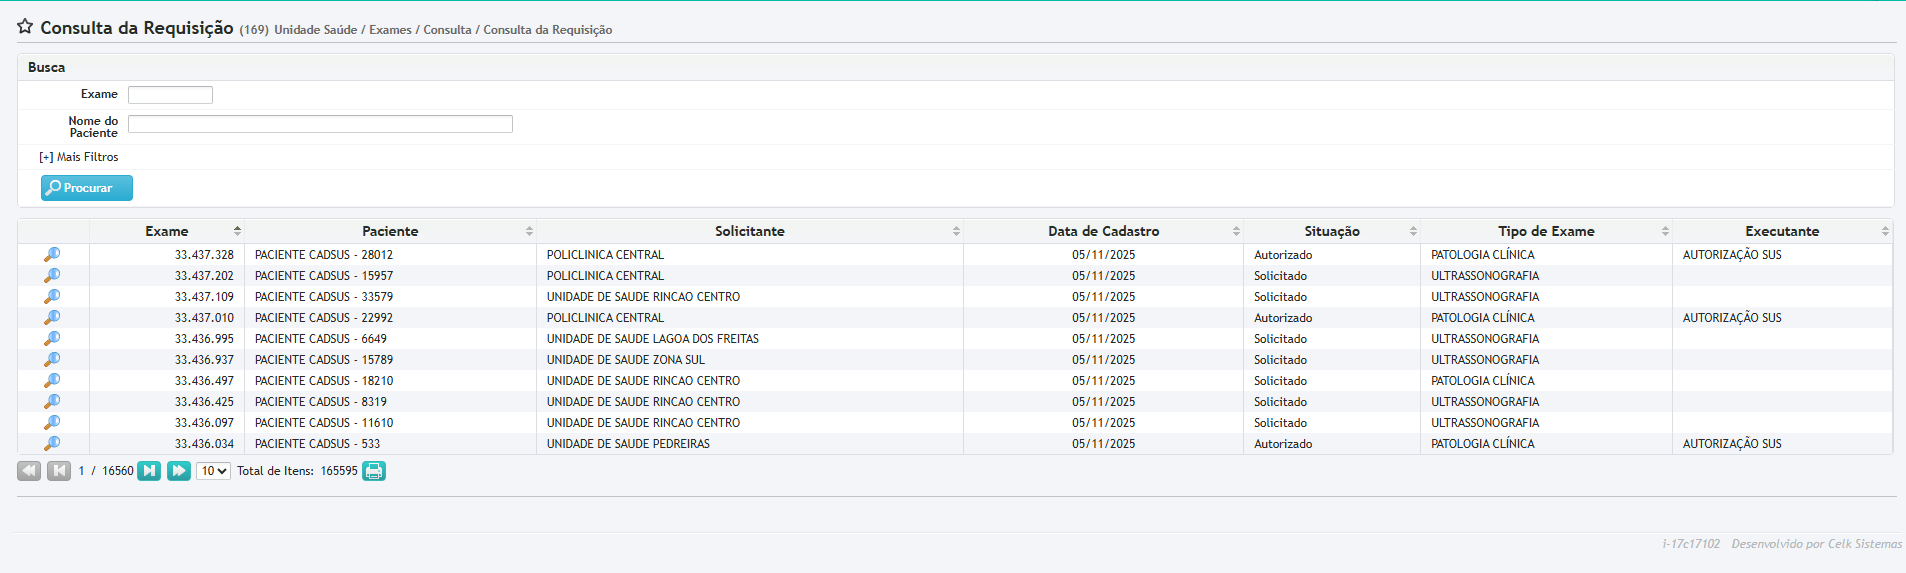Focus the Nome do Paciente field
This screenshot has height=573, width=1906.
[x=320, y=124]
